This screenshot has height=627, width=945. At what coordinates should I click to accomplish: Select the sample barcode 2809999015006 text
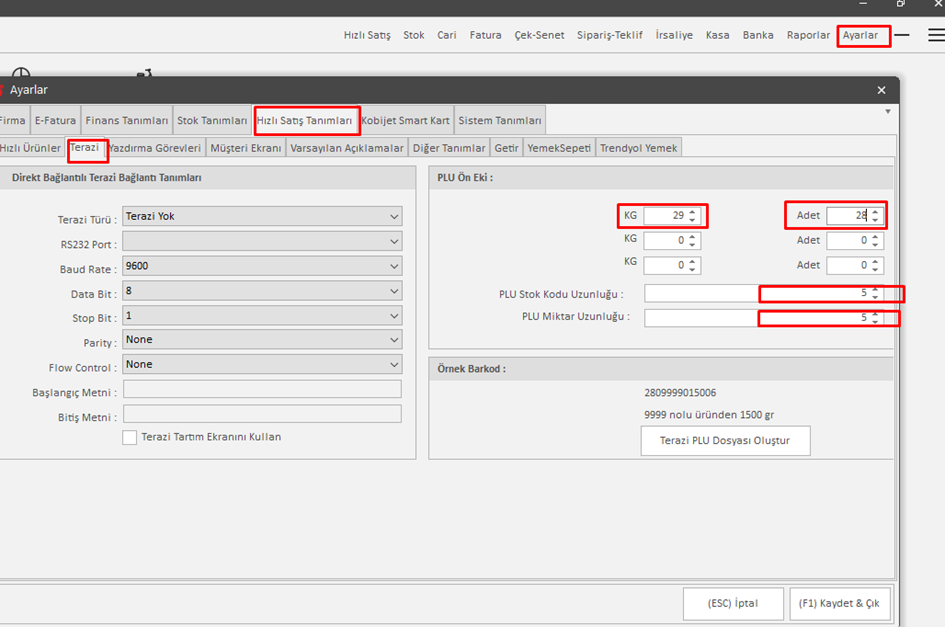pyautogui.click(x=680, y=392)
